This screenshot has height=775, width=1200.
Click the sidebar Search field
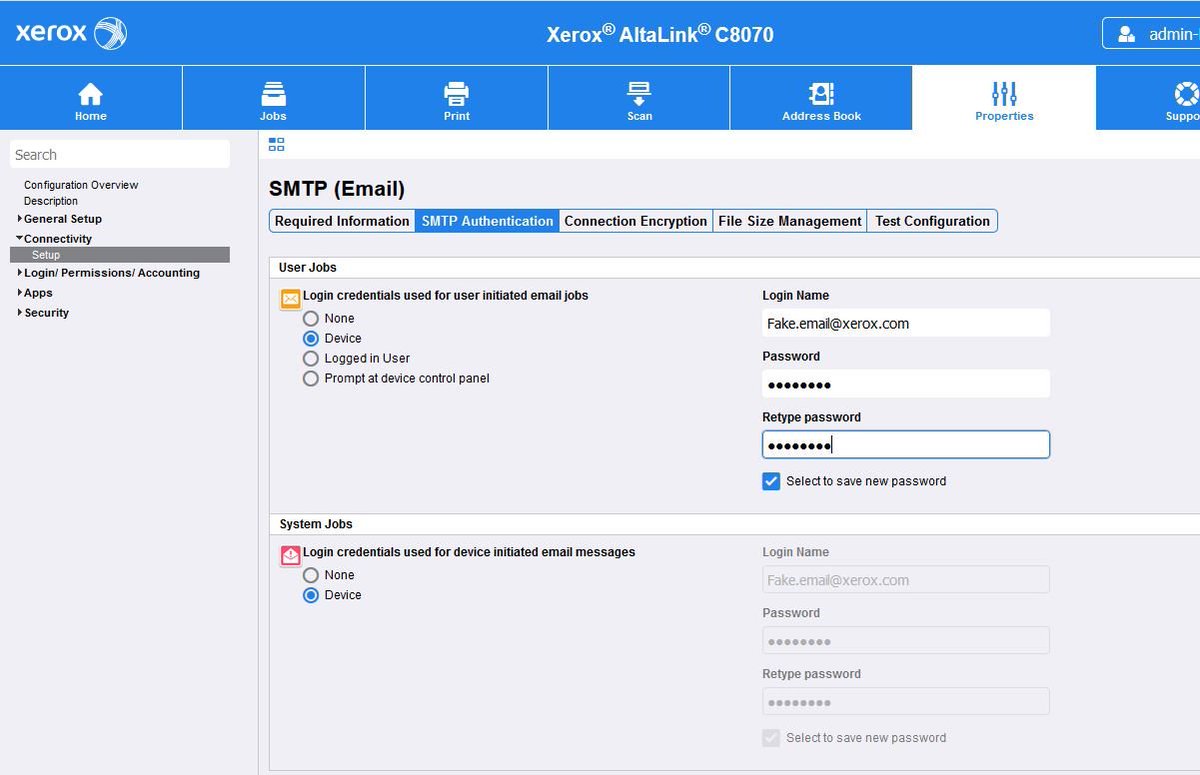pos(120,155)
